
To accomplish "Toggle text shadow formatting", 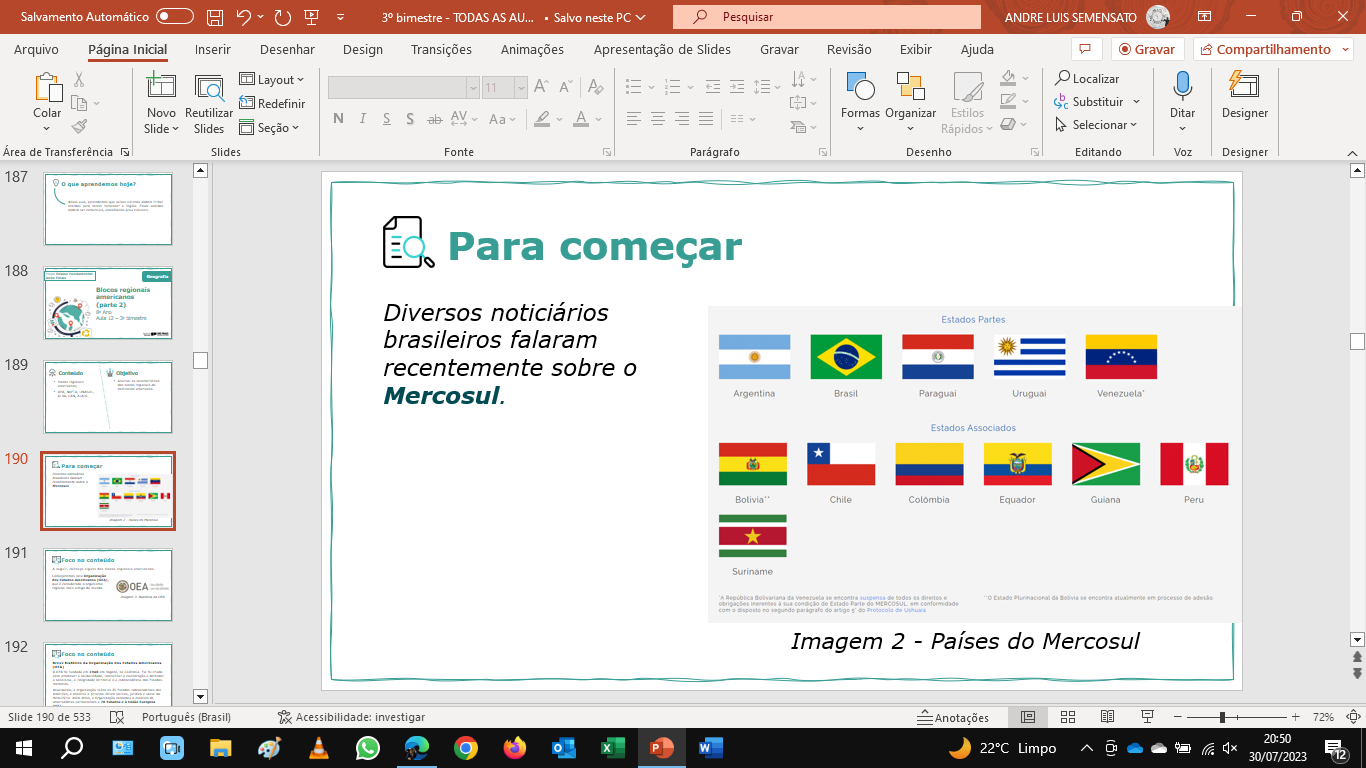I will pos(410,119).
